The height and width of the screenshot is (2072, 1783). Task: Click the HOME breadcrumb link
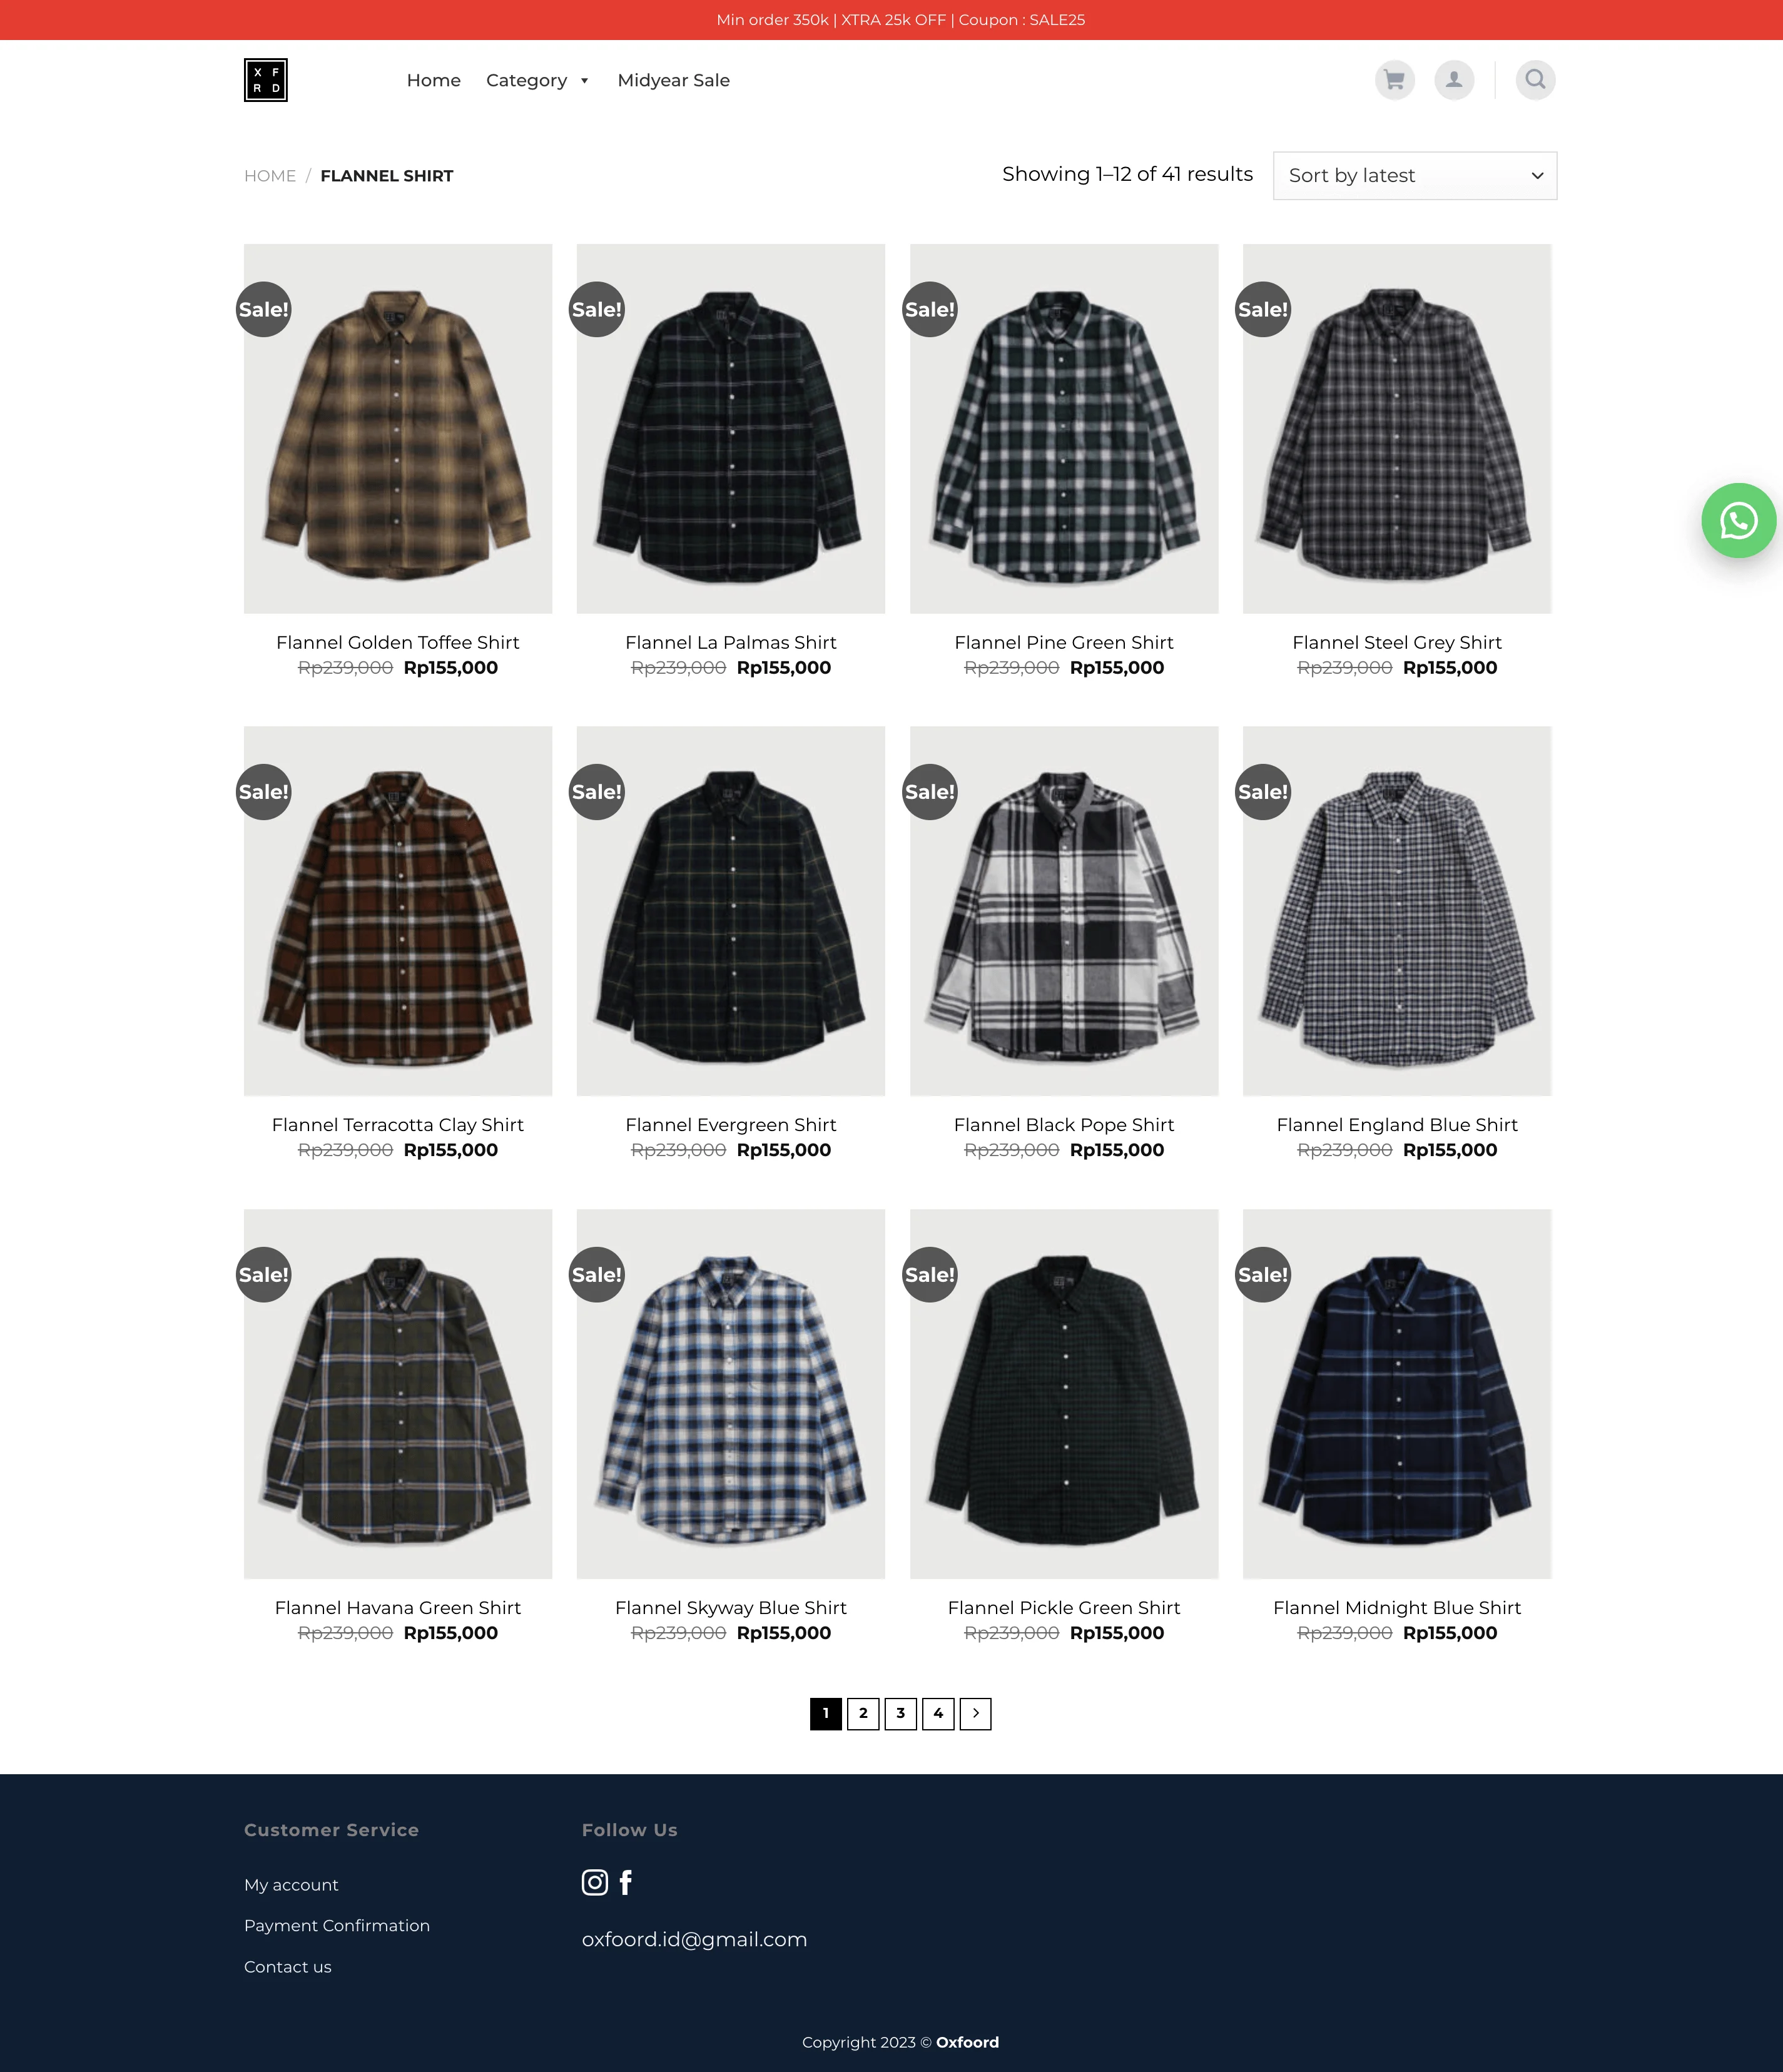pyautogui.click(x=270, y=176)
